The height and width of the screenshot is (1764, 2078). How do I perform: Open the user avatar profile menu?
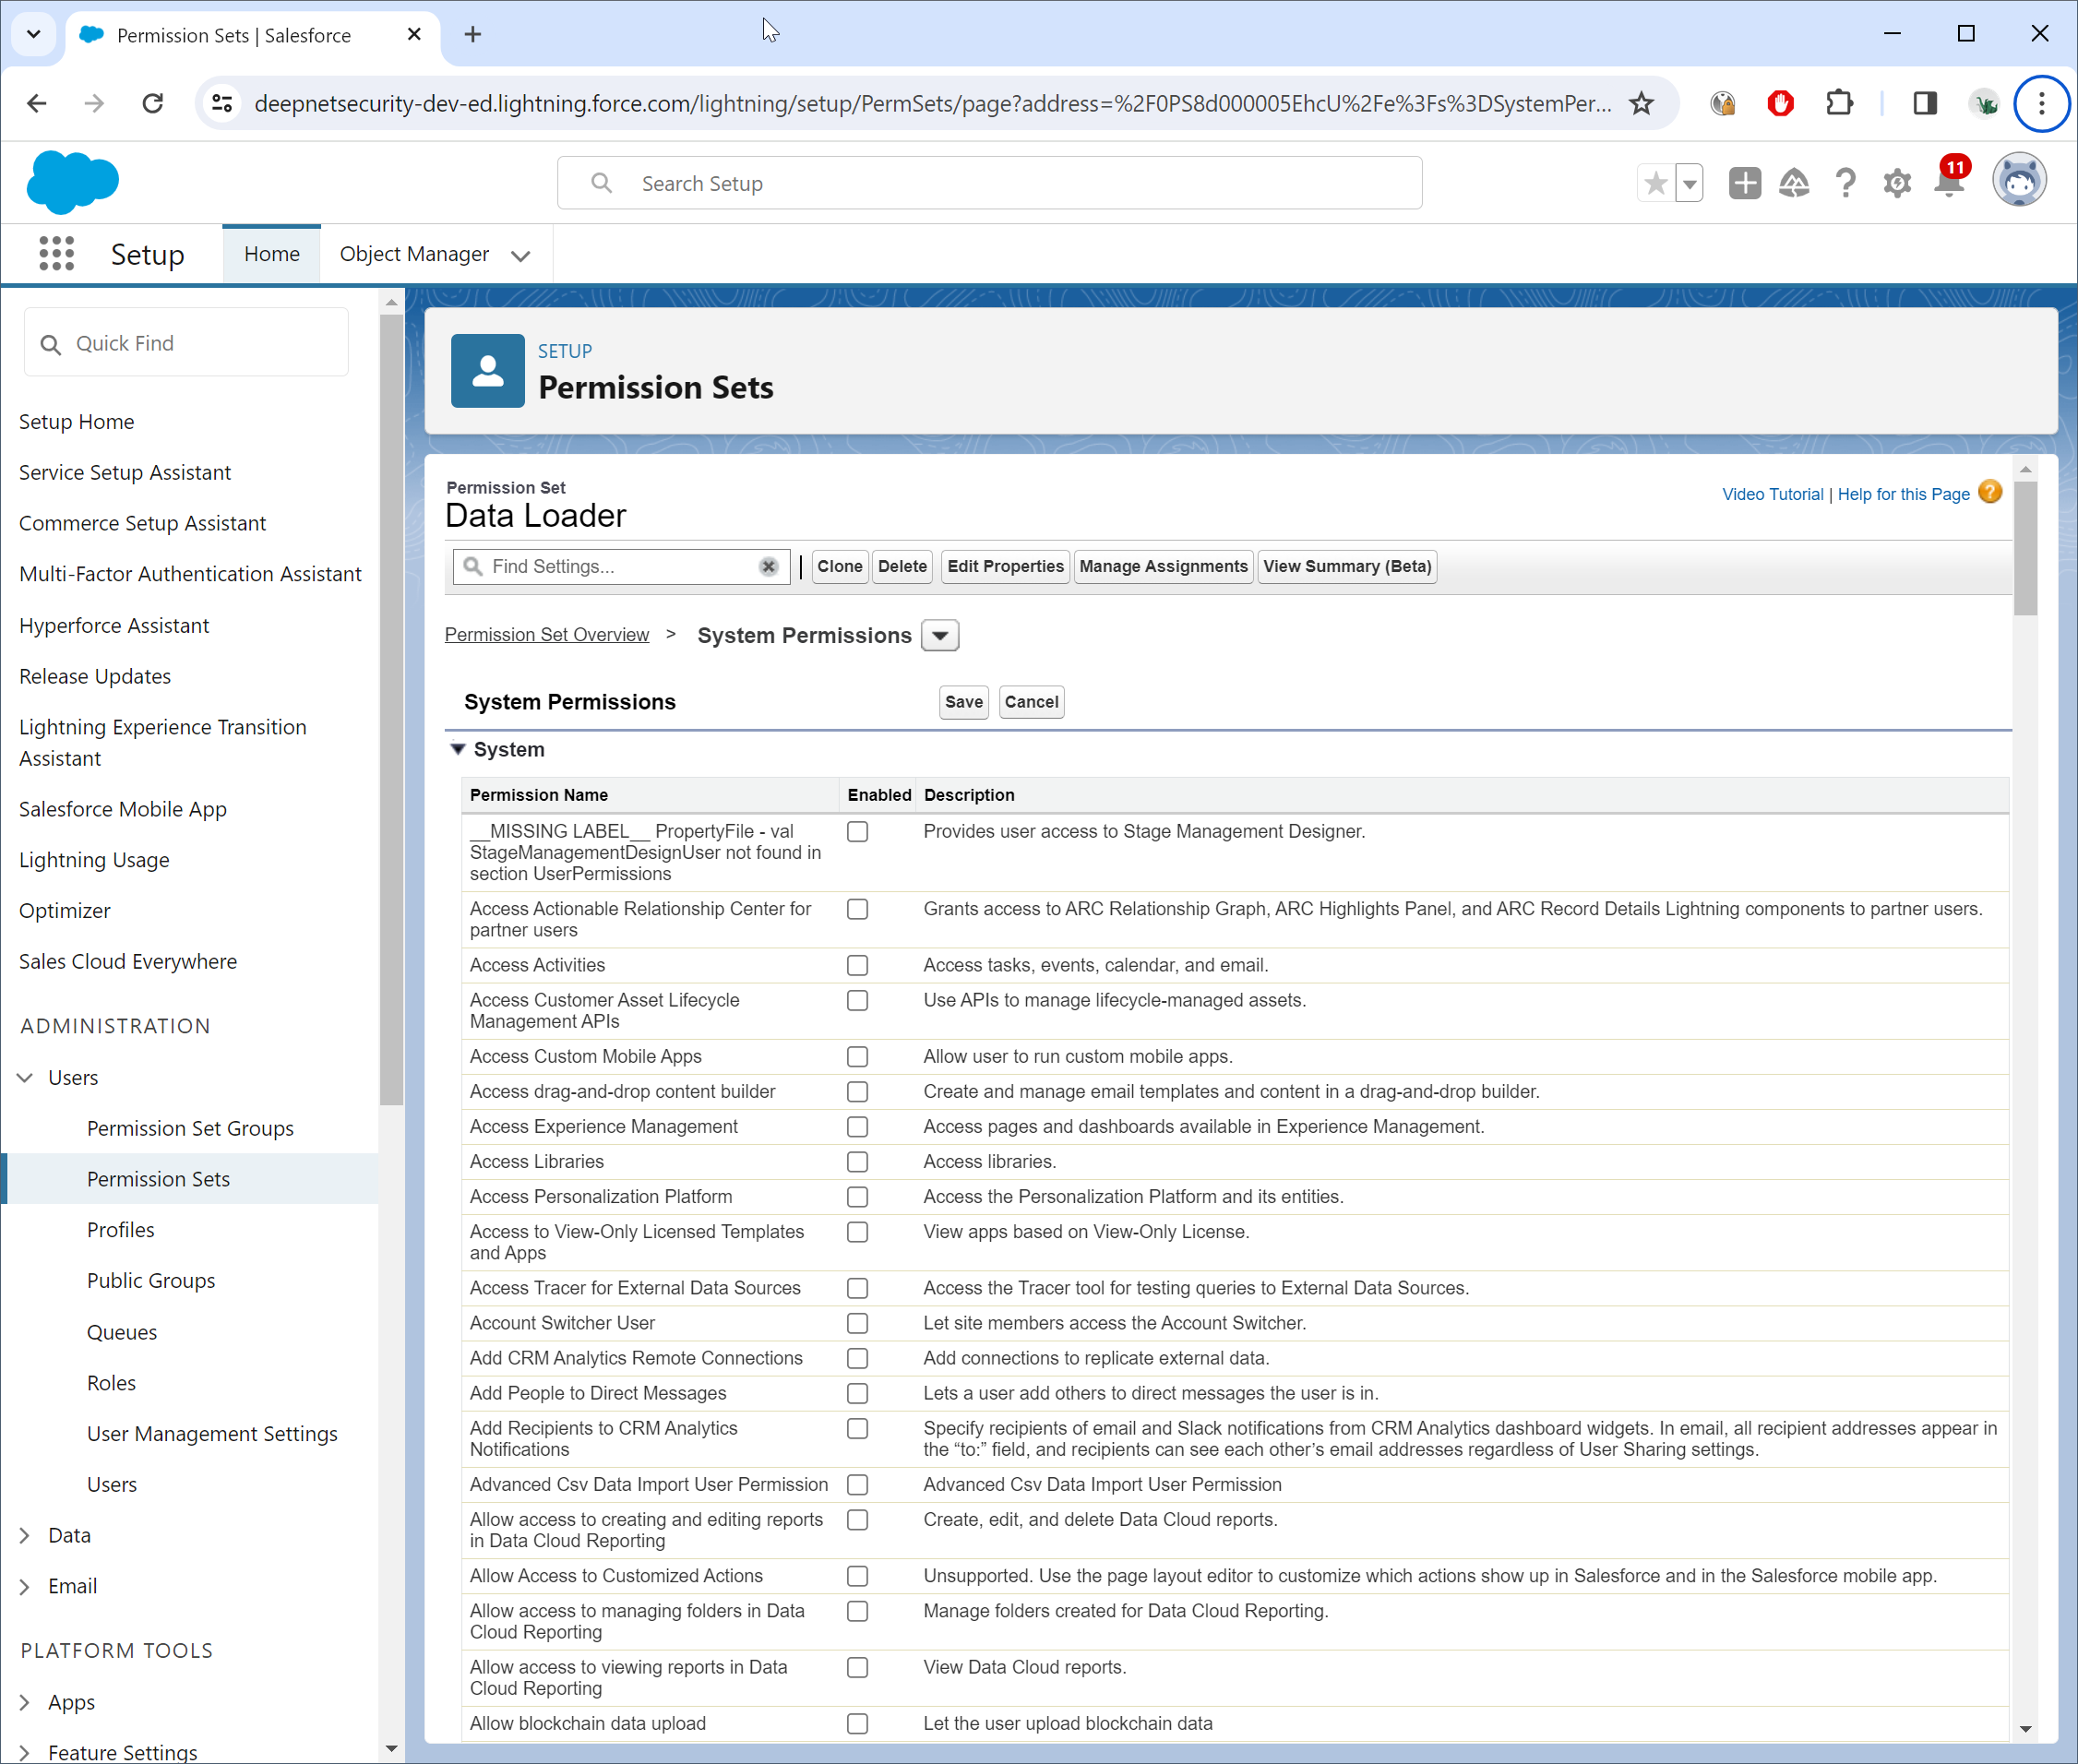[2019, 182]
